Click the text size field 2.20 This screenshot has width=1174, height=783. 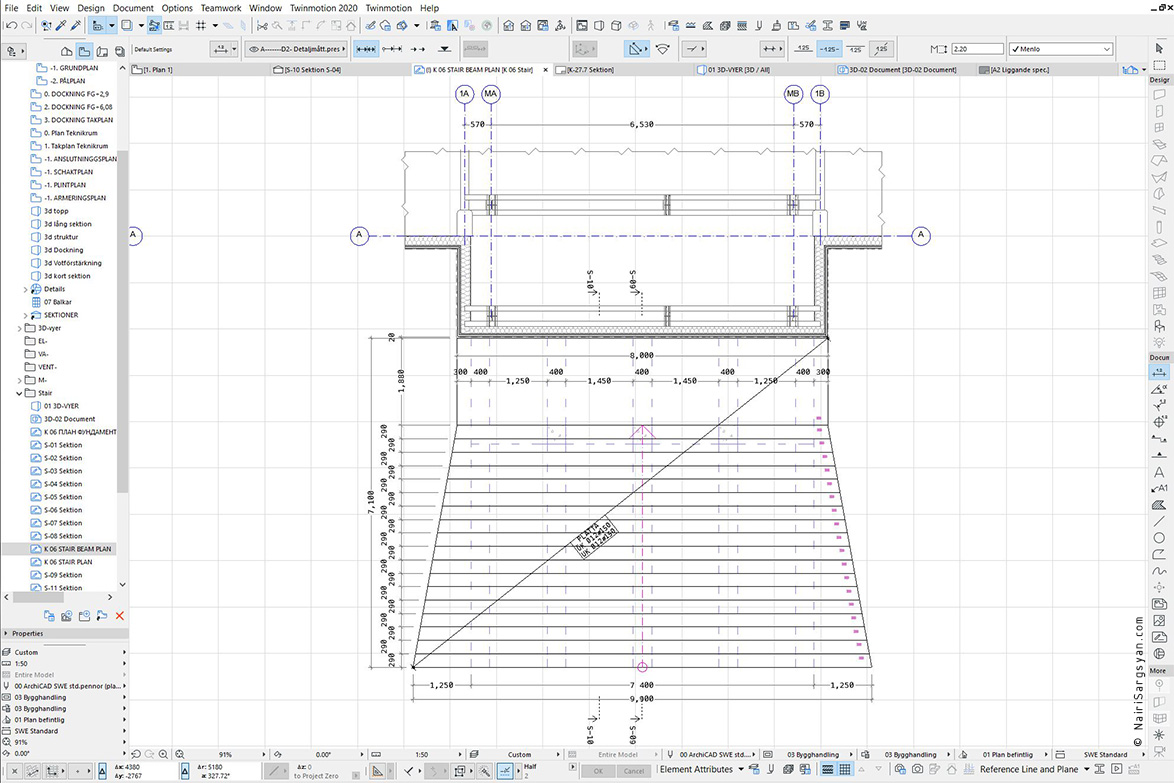[x=977, y=49]
